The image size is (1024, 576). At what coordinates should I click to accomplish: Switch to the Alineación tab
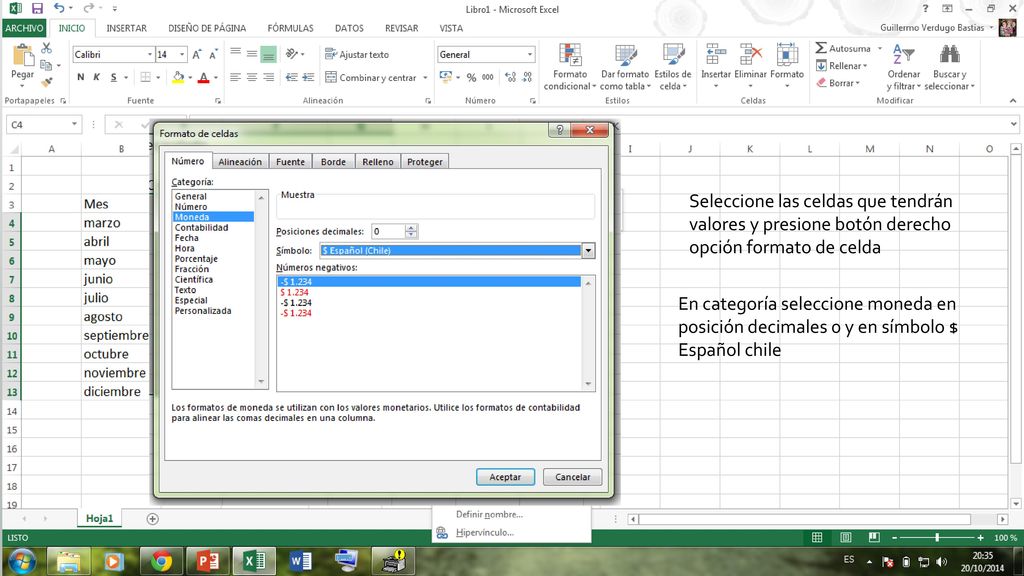click(x=240, y=162)
